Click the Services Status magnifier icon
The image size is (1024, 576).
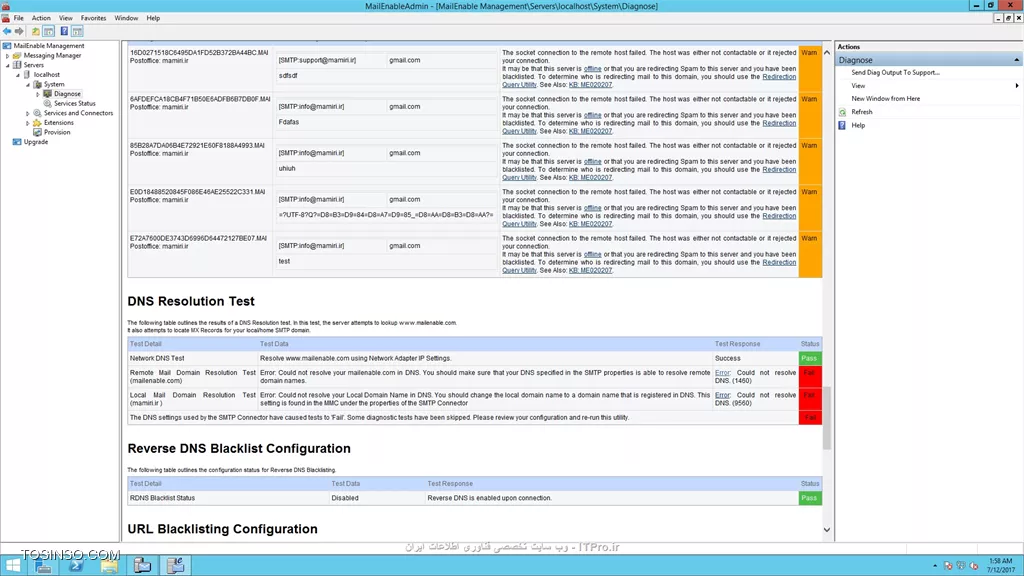[47, 103]
